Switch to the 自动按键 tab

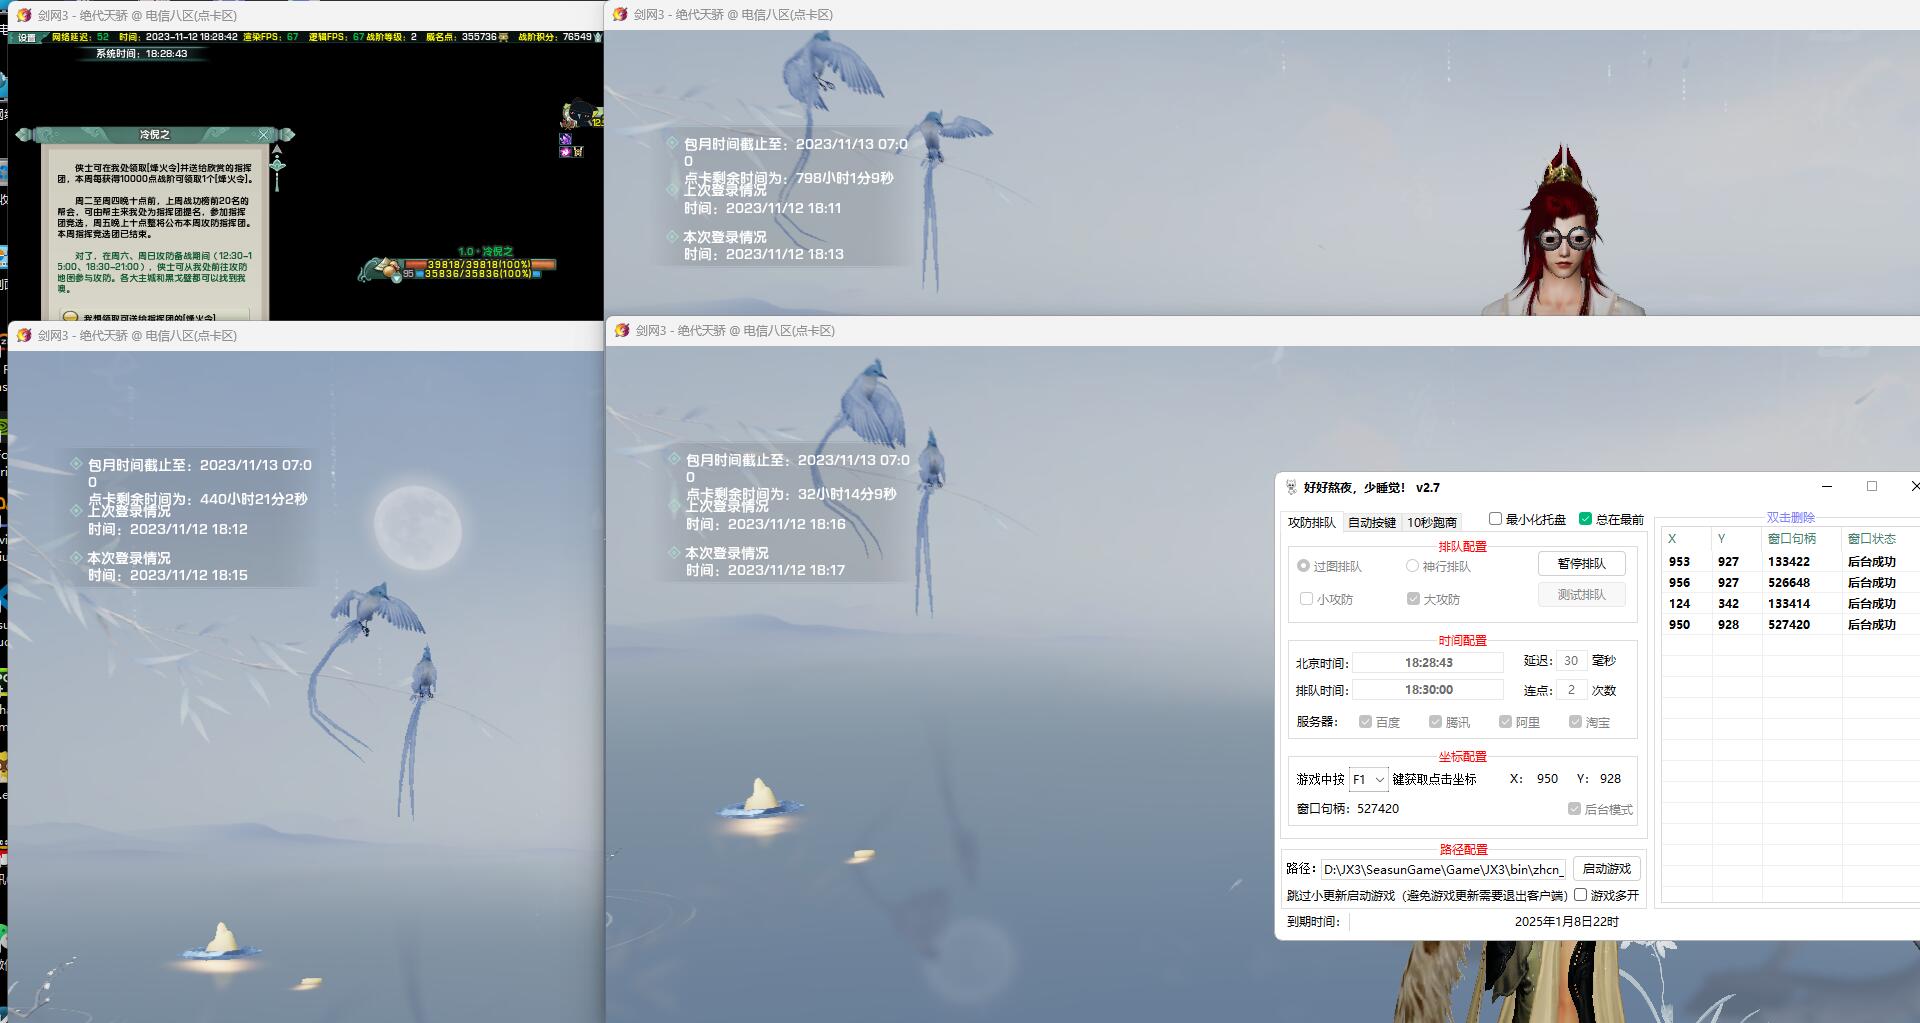click(1371, 522)
